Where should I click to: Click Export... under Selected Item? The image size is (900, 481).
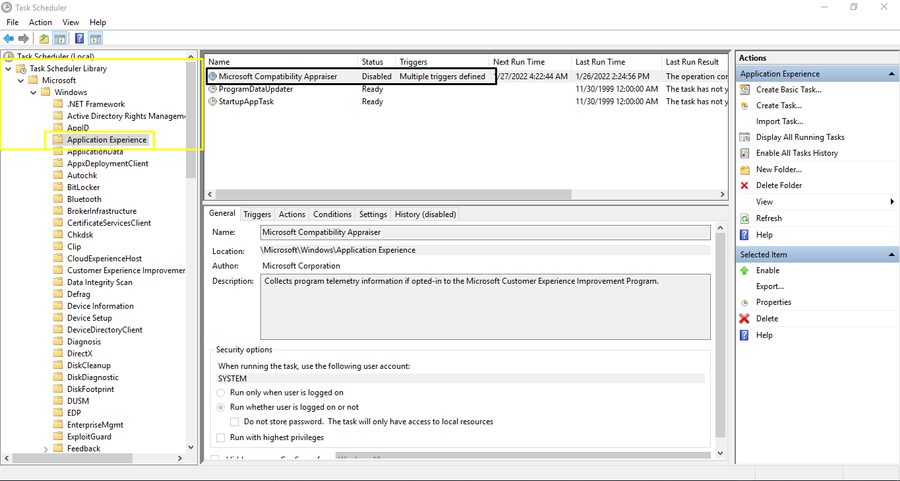click(770, 286)
